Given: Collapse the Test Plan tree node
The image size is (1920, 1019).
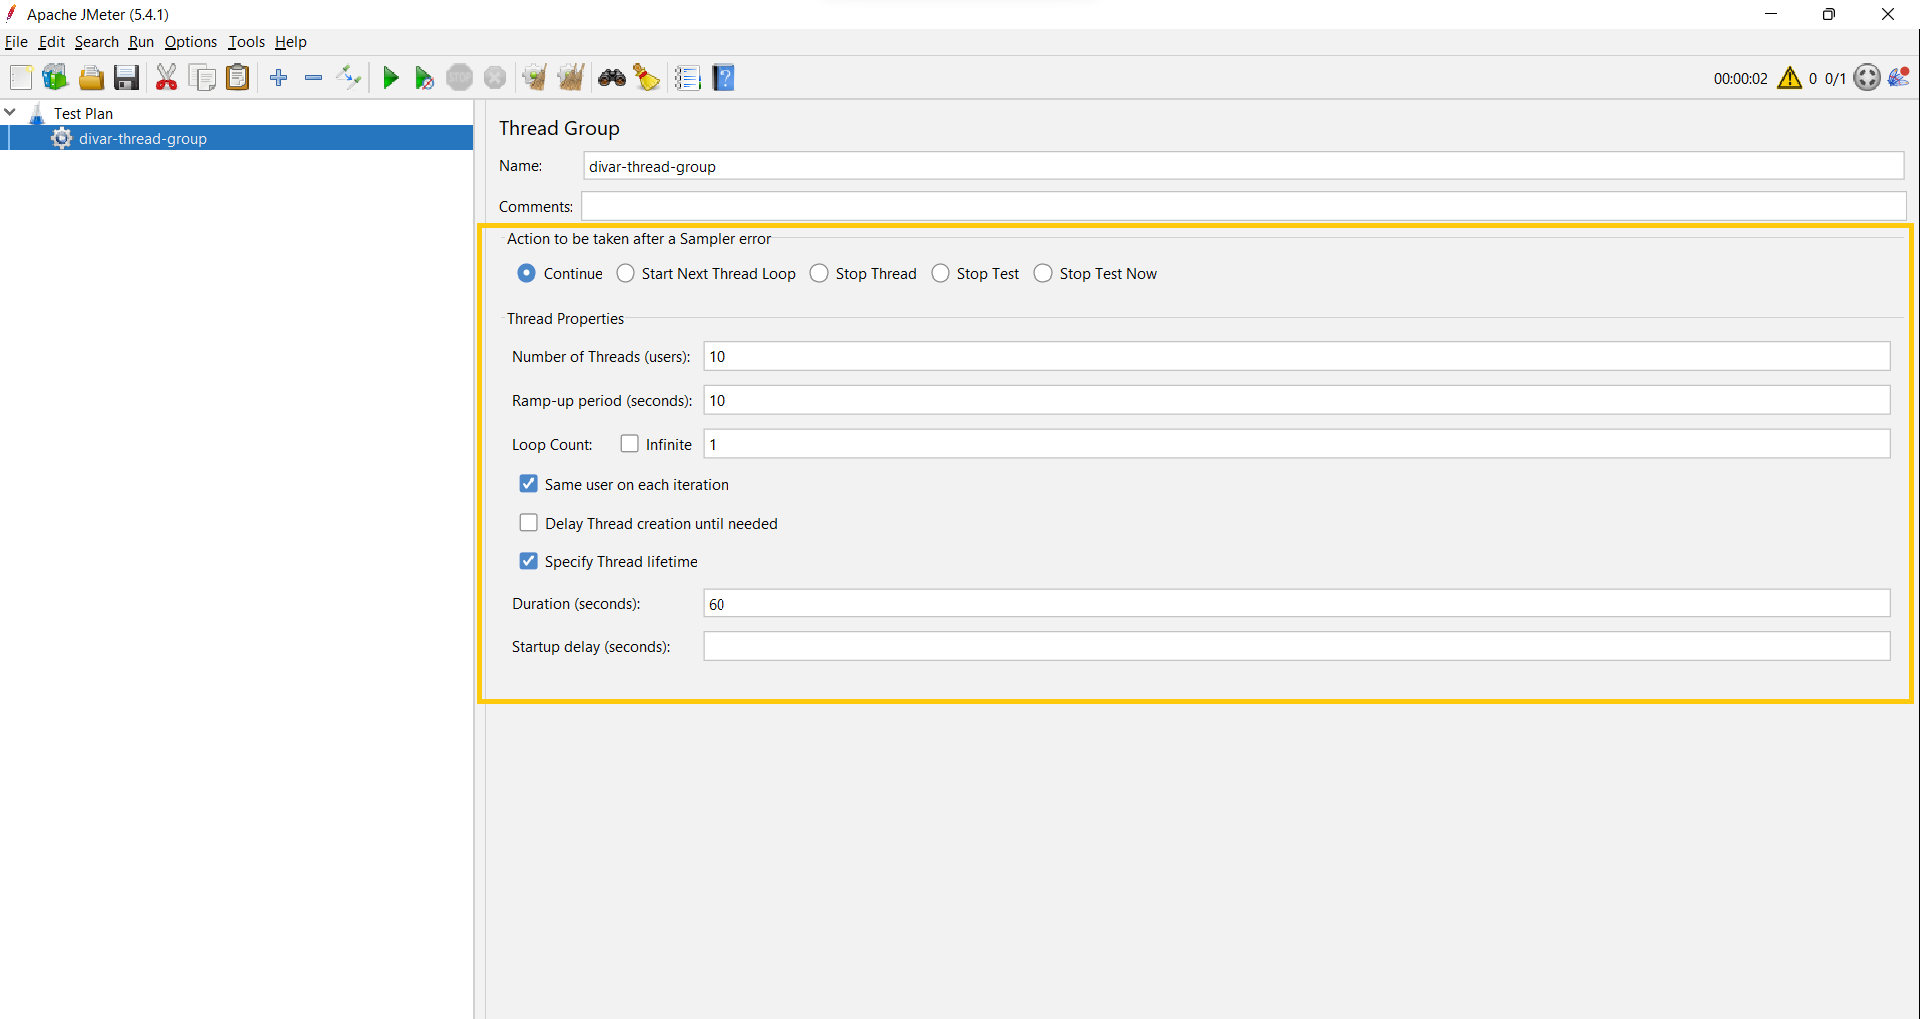Looking at the screenshot, I should (x=10, y=112).
